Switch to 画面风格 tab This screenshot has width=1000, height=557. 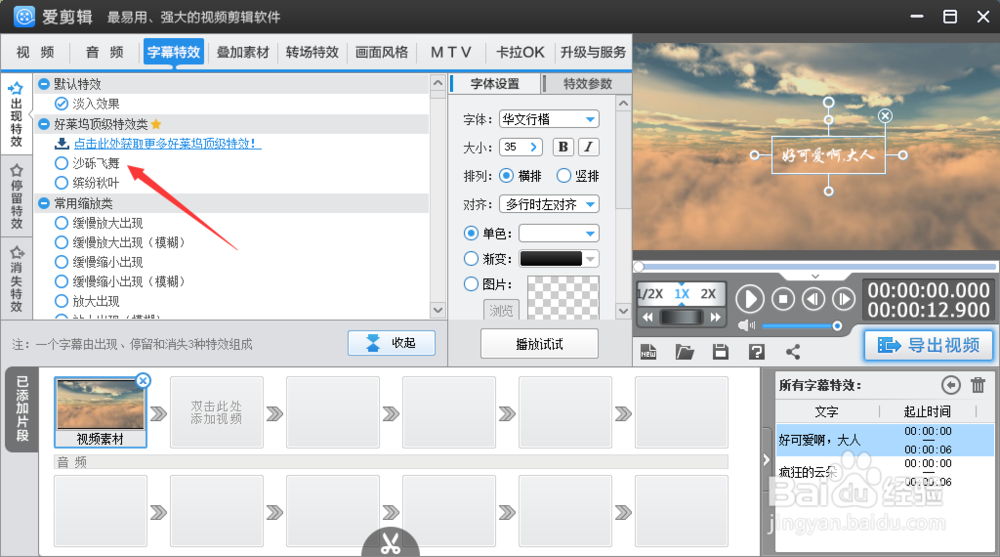pos(381,52)
